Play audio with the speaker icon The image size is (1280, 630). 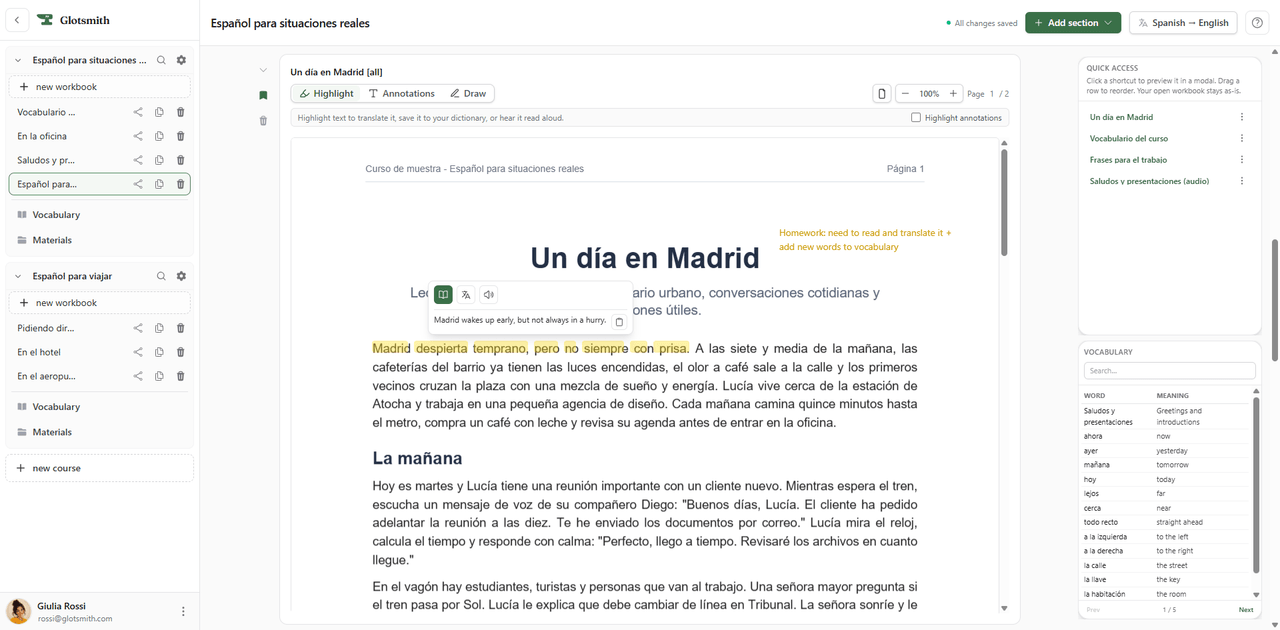[488, 294]
